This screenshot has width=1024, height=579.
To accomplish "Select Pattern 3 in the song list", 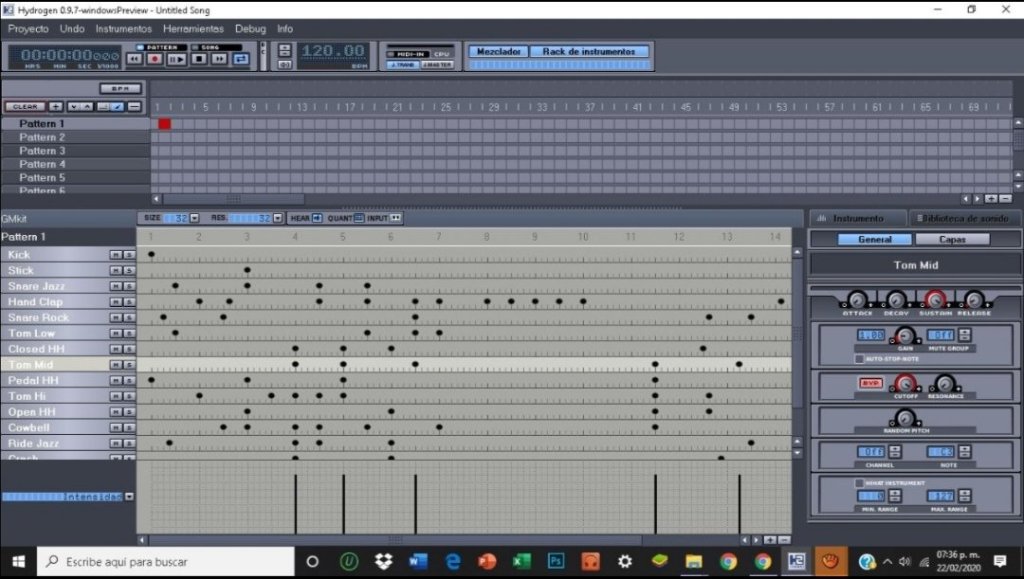I will (42, 151).
